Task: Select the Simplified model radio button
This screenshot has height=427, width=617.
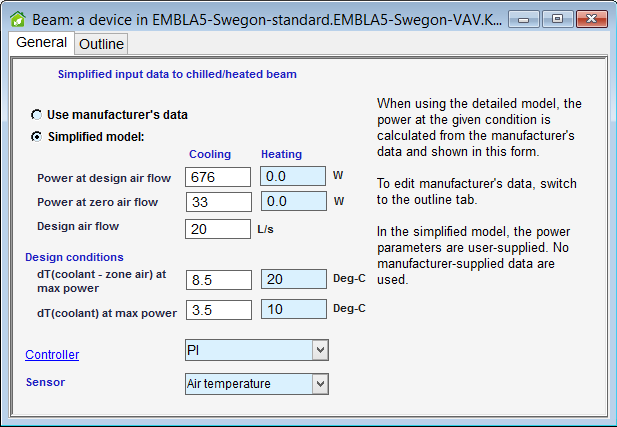Action: [37, 137]
